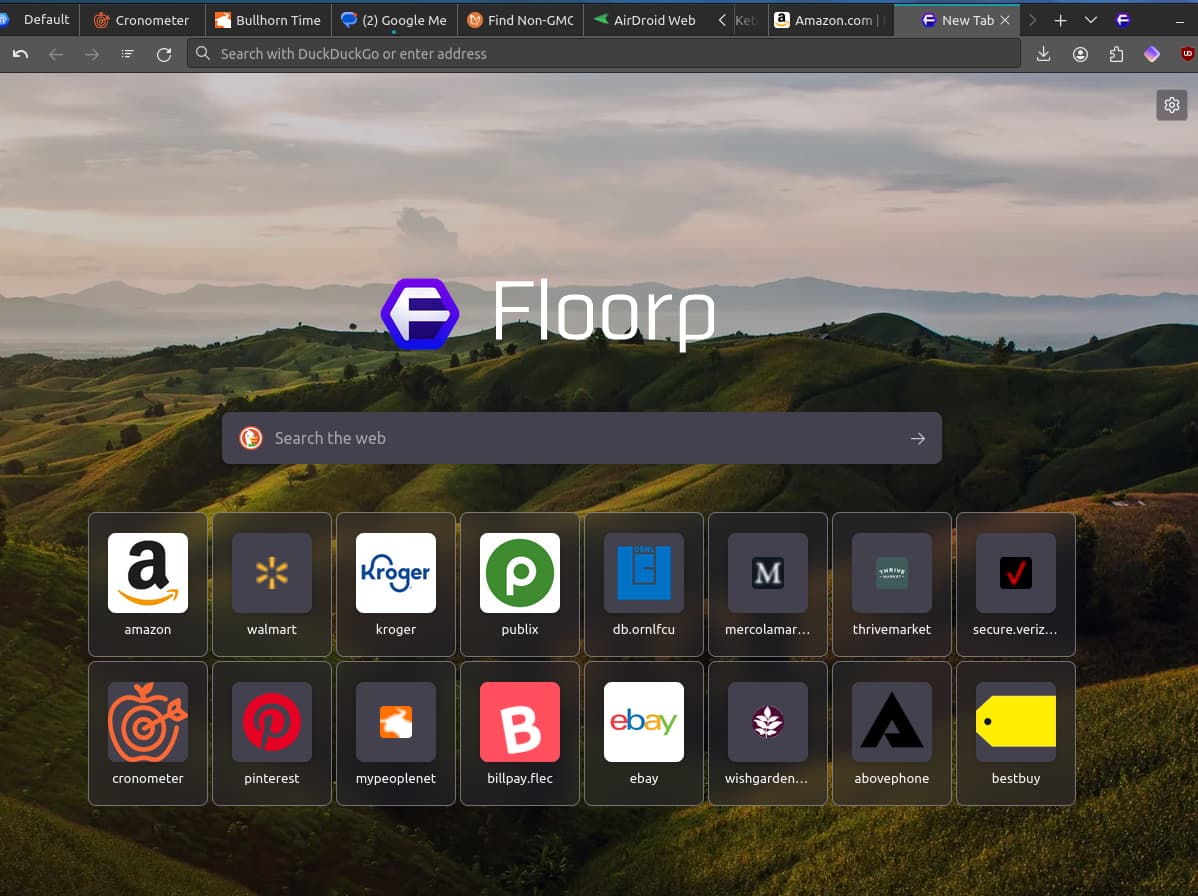
Task: Click the purple diamond toolbar icon
Action: coord(1151,54)
